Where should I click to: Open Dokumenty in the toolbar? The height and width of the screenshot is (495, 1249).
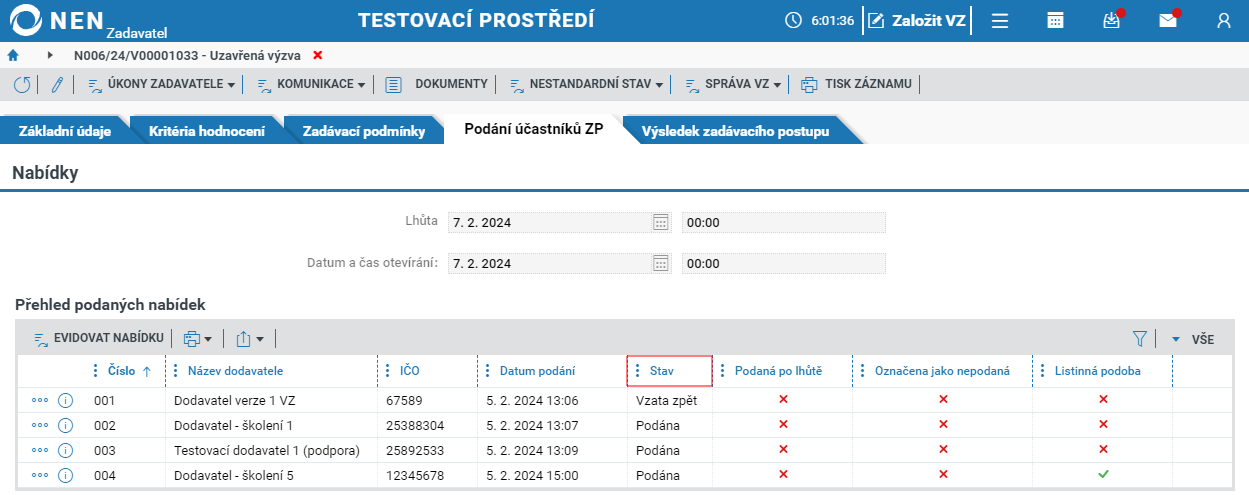(437, 84)
